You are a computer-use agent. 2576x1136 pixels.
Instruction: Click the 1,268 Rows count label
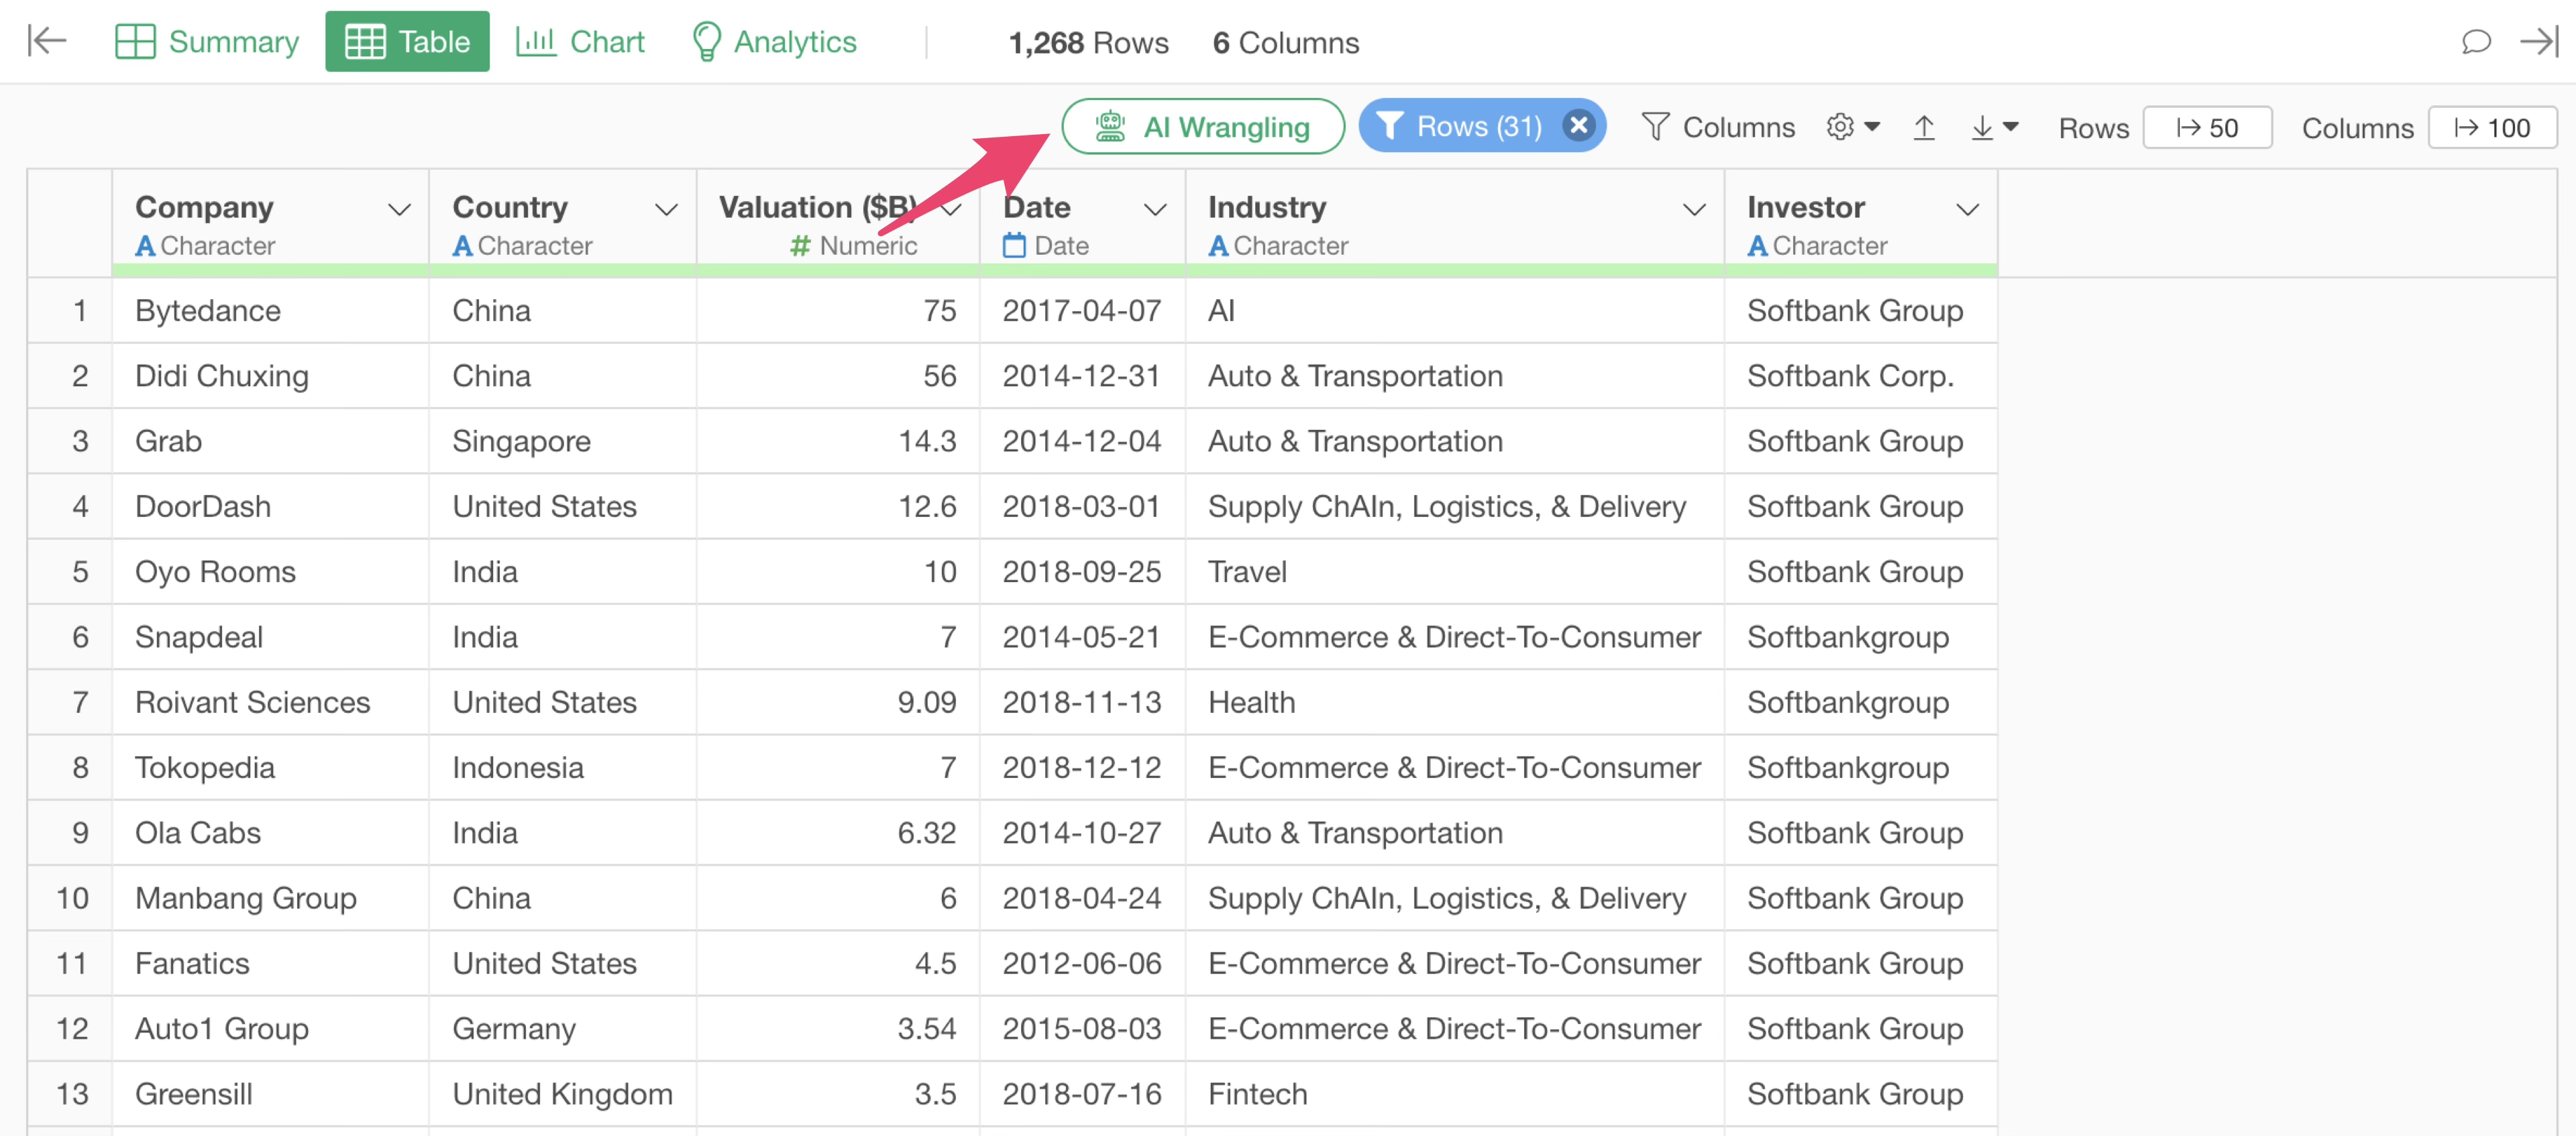[1088, 43]
